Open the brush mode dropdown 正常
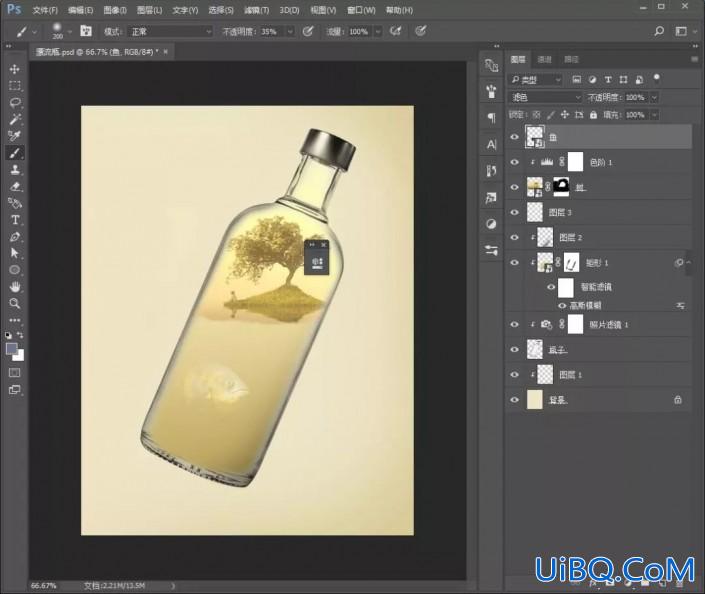 tap(170, 31)
